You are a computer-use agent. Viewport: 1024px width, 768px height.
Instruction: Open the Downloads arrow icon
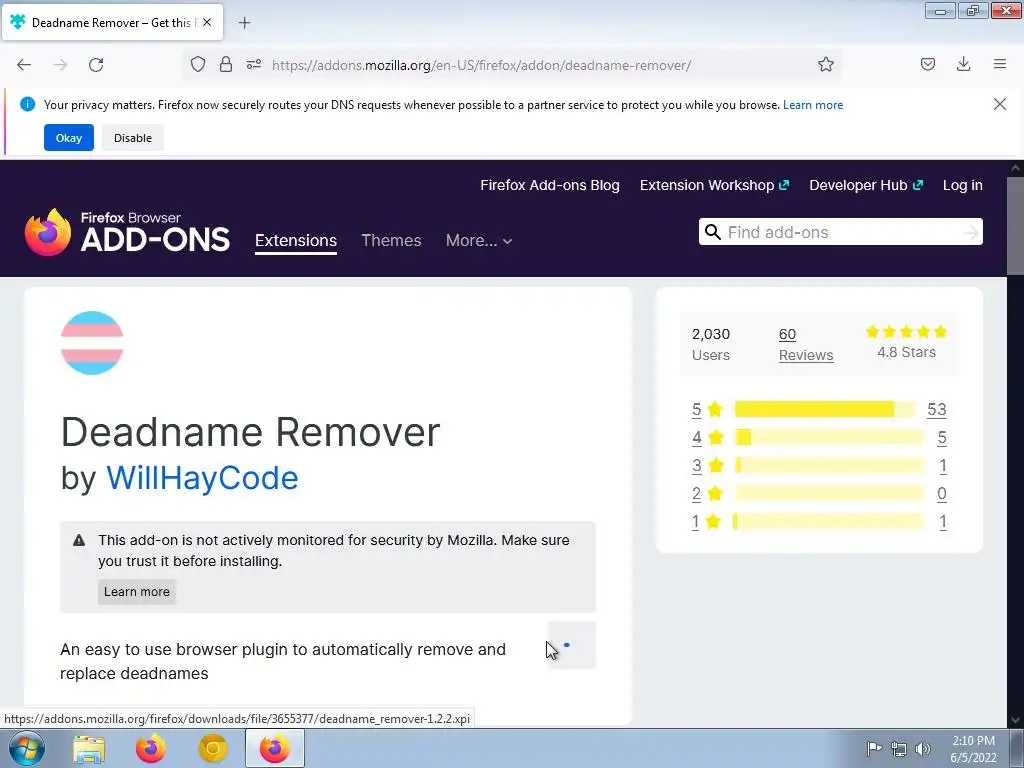(963, 64)
